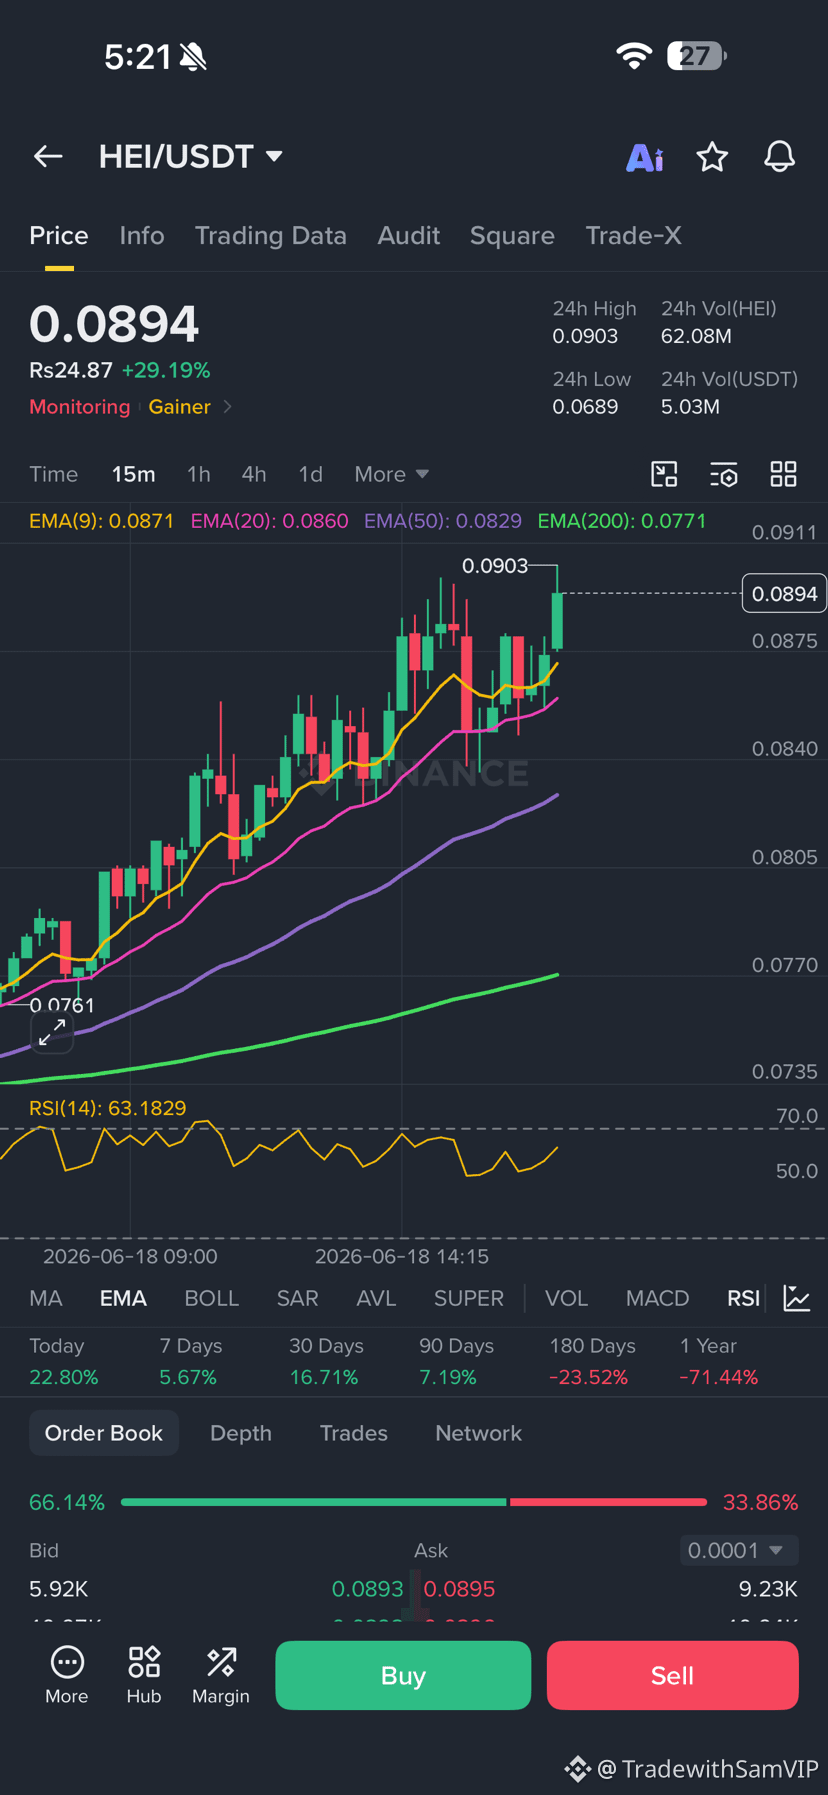Viewport: 828px width, 1795px height.
Task: Open the Audit tab
Action: (409, 235)
